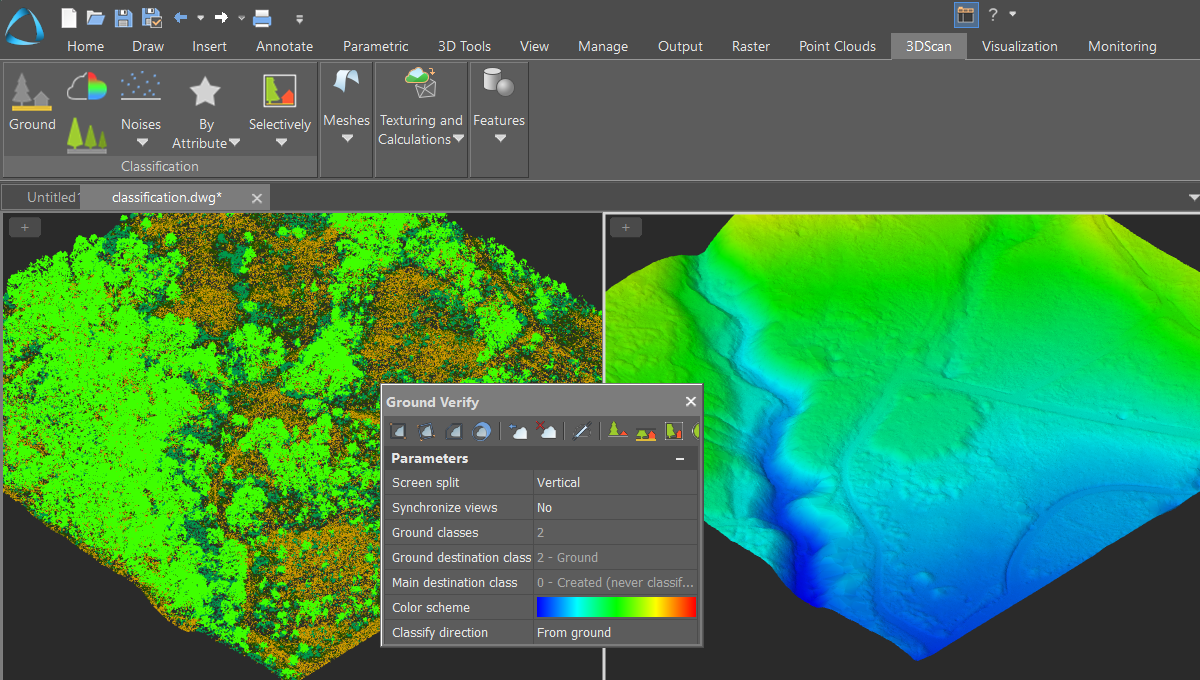Select the circular selection icon in Ground Verify

483,430
